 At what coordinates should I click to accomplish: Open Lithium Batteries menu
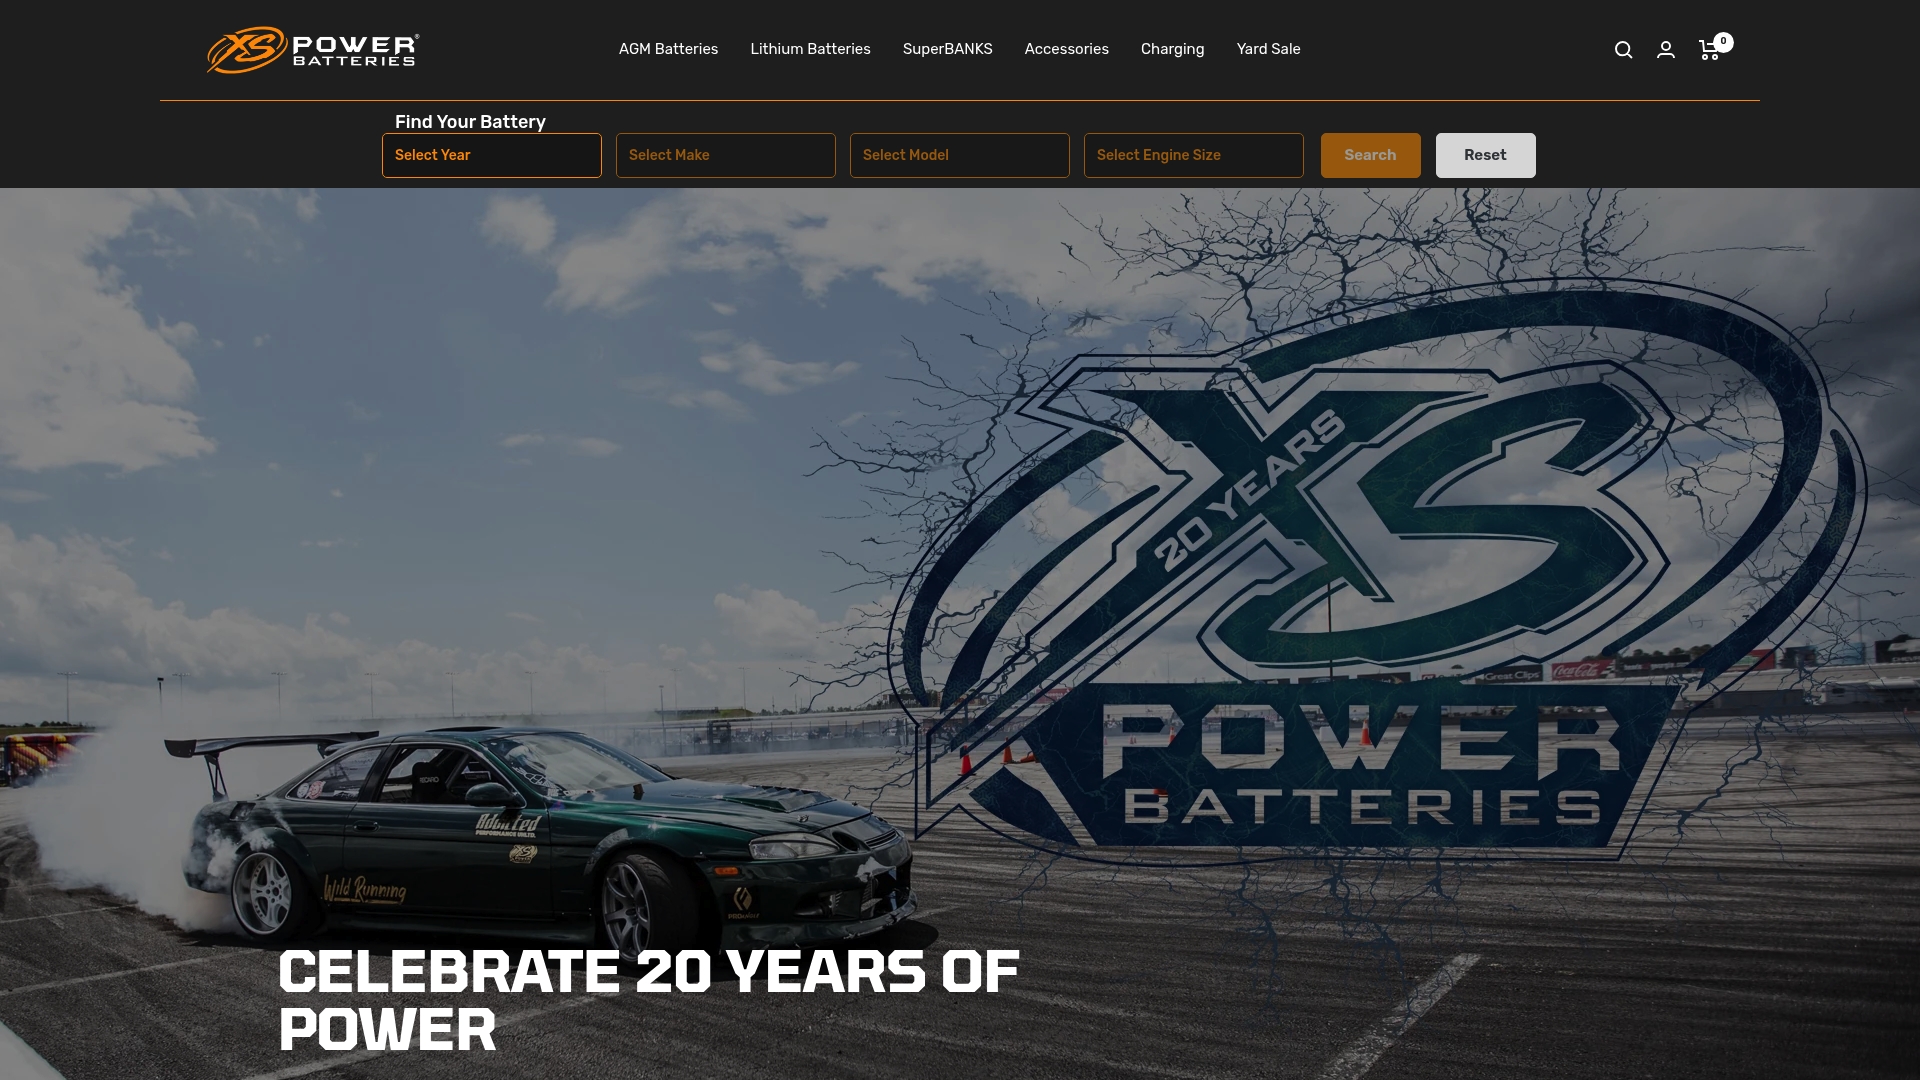point(810,49)
